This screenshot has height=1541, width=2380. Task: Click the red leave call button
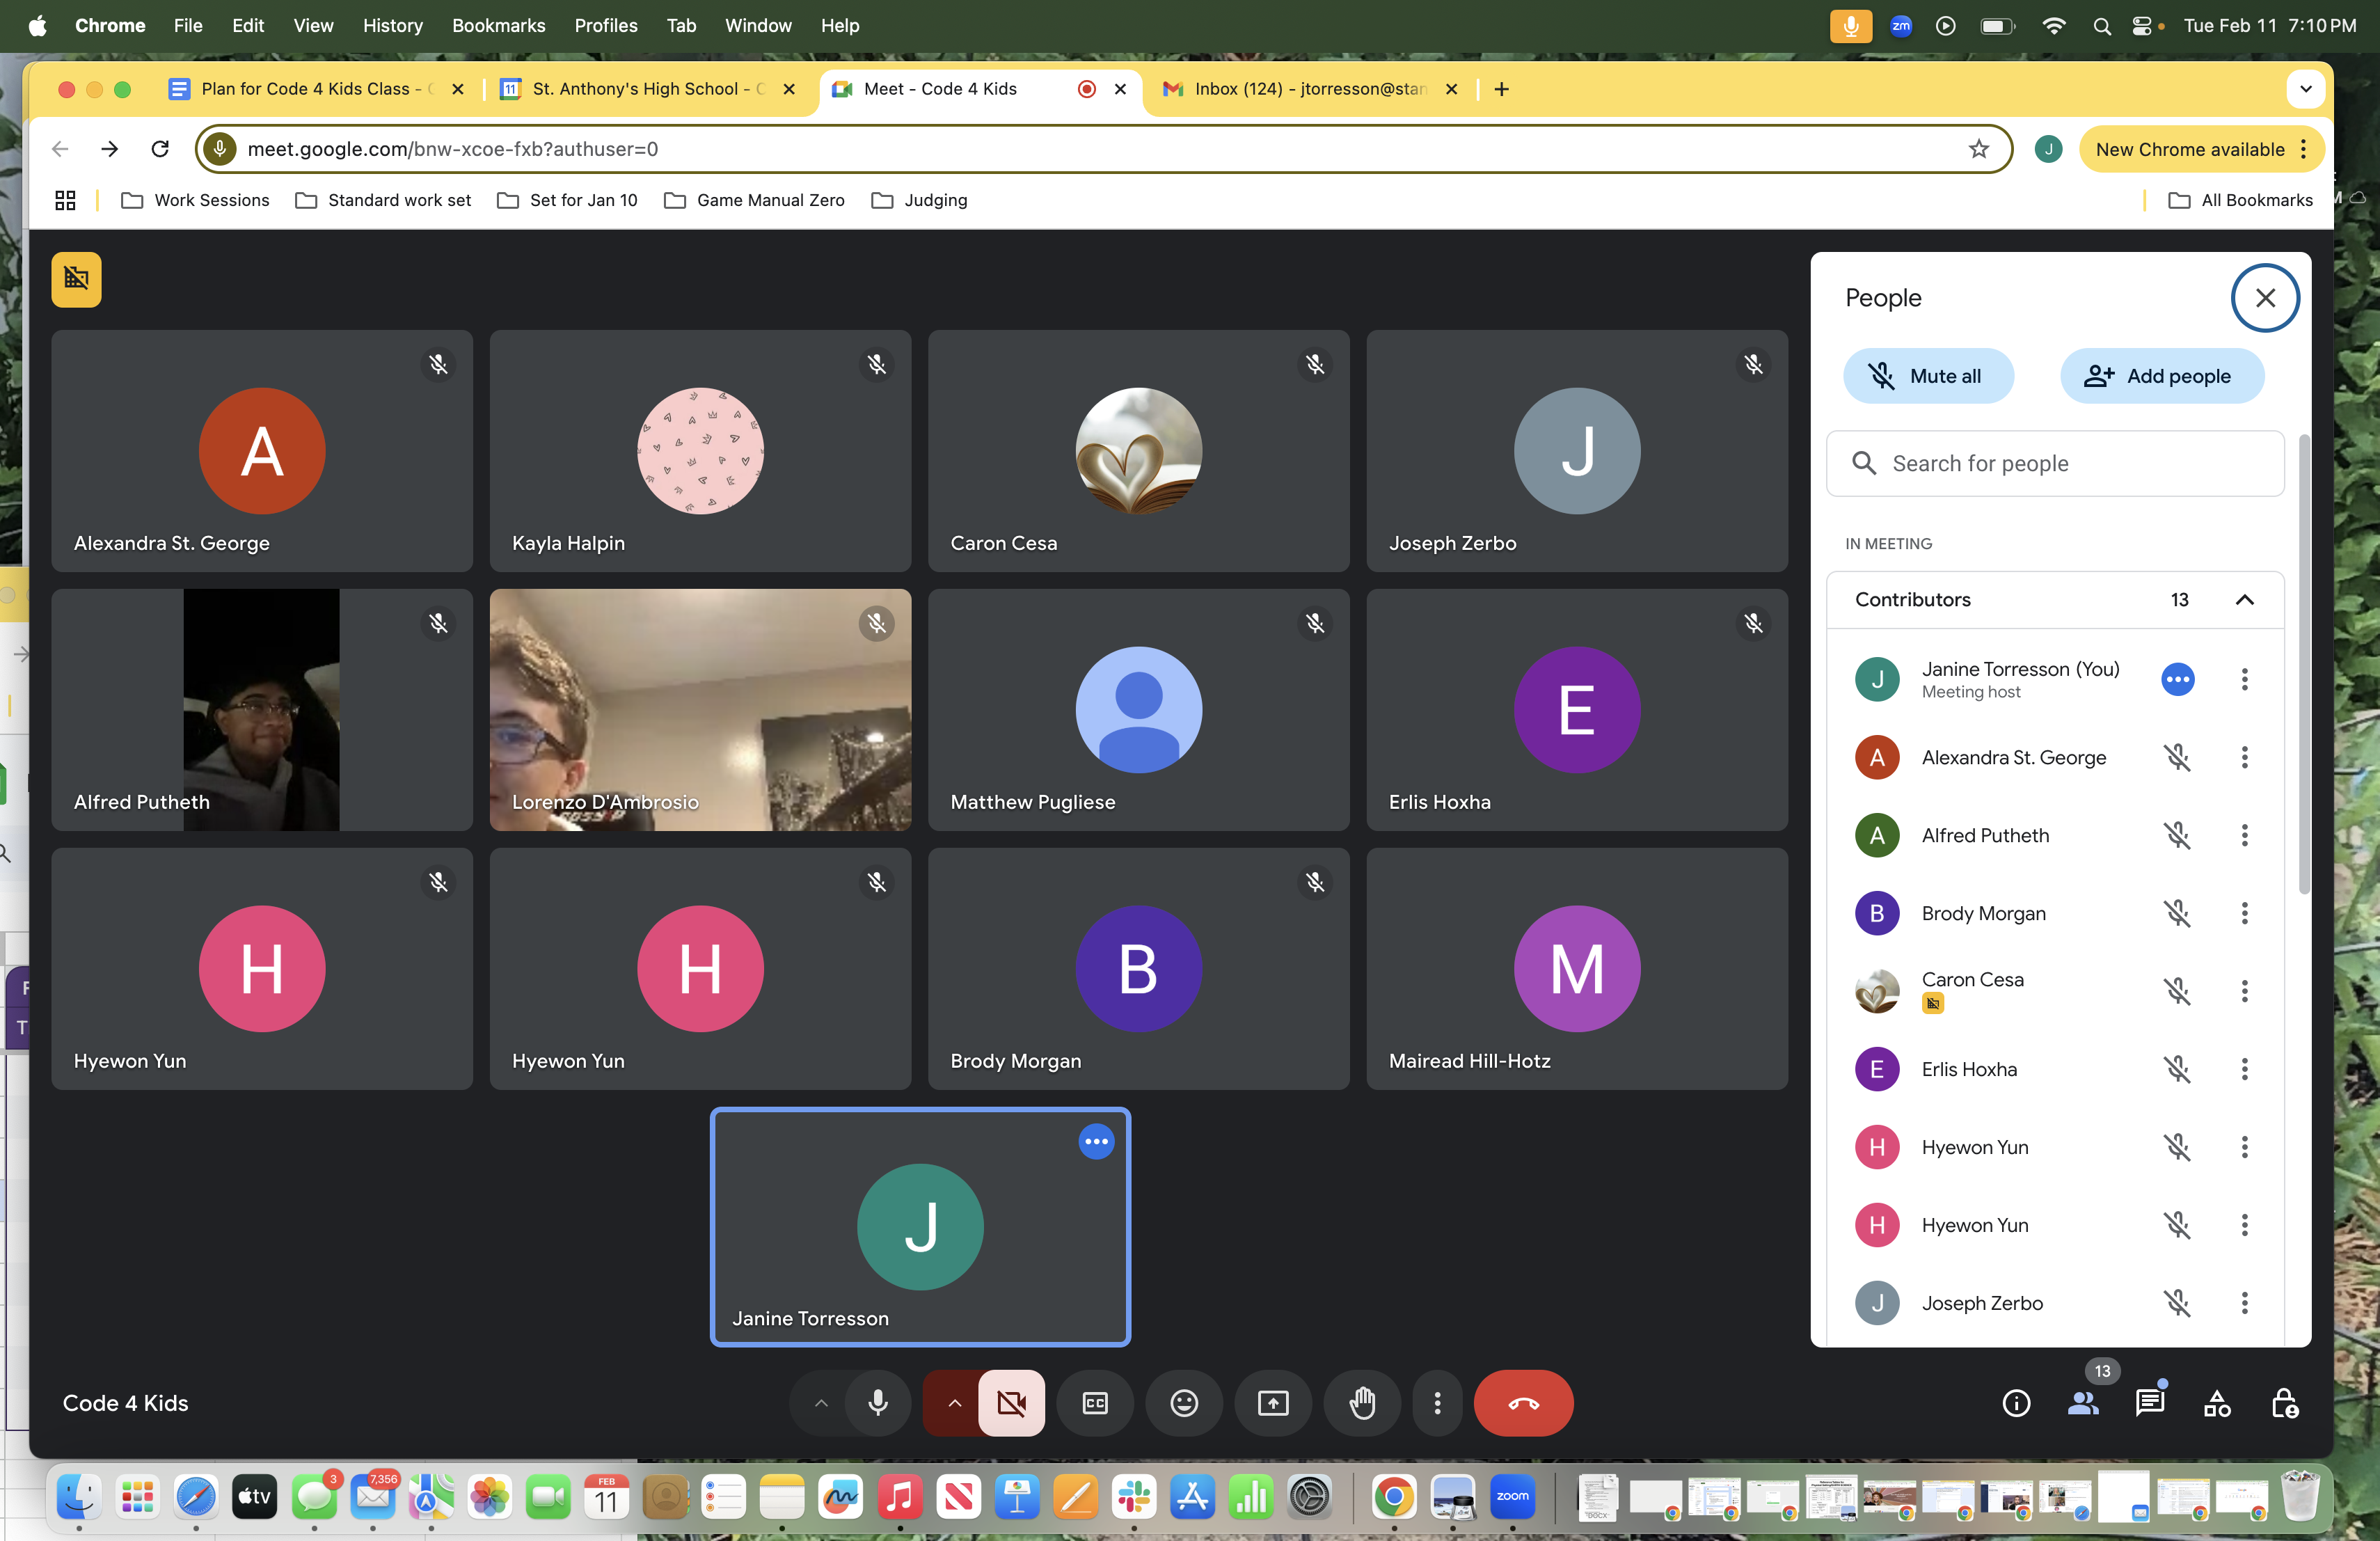click(1523, 1403)
